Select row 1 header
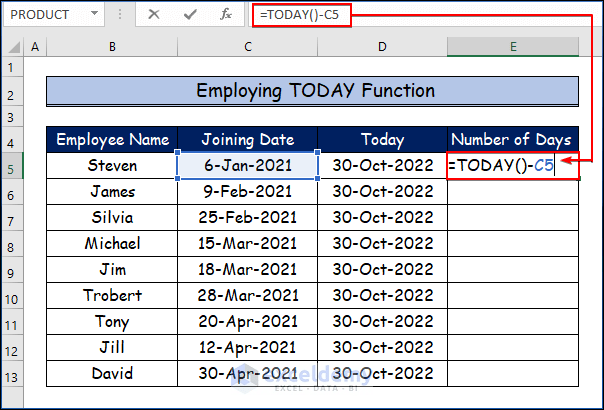This screenshot has height=410, width=604. pos(12,67)
